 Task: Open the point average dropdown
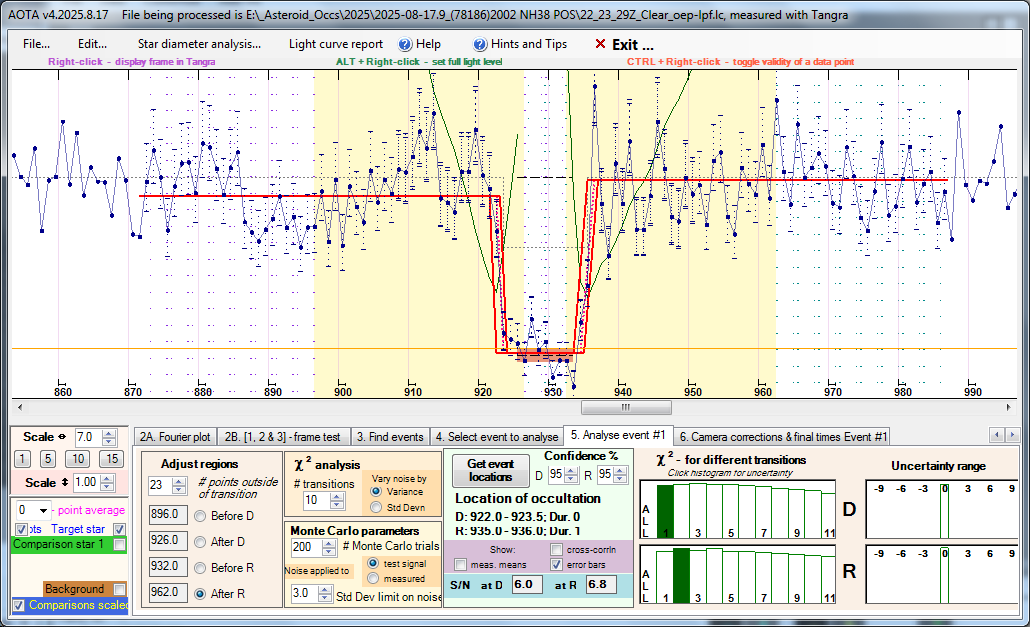click(43, 511)
